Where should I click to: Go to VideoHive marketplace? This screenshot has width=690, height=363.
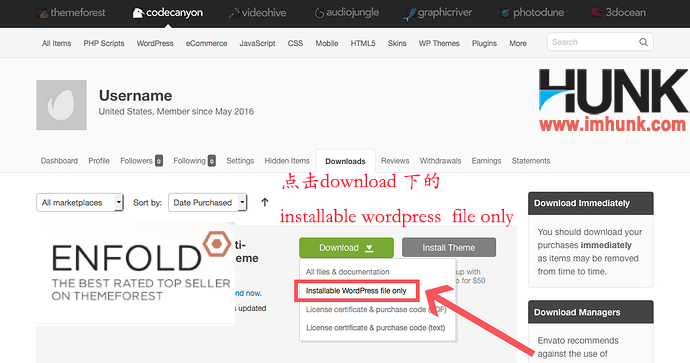click(x=257, y=13)
